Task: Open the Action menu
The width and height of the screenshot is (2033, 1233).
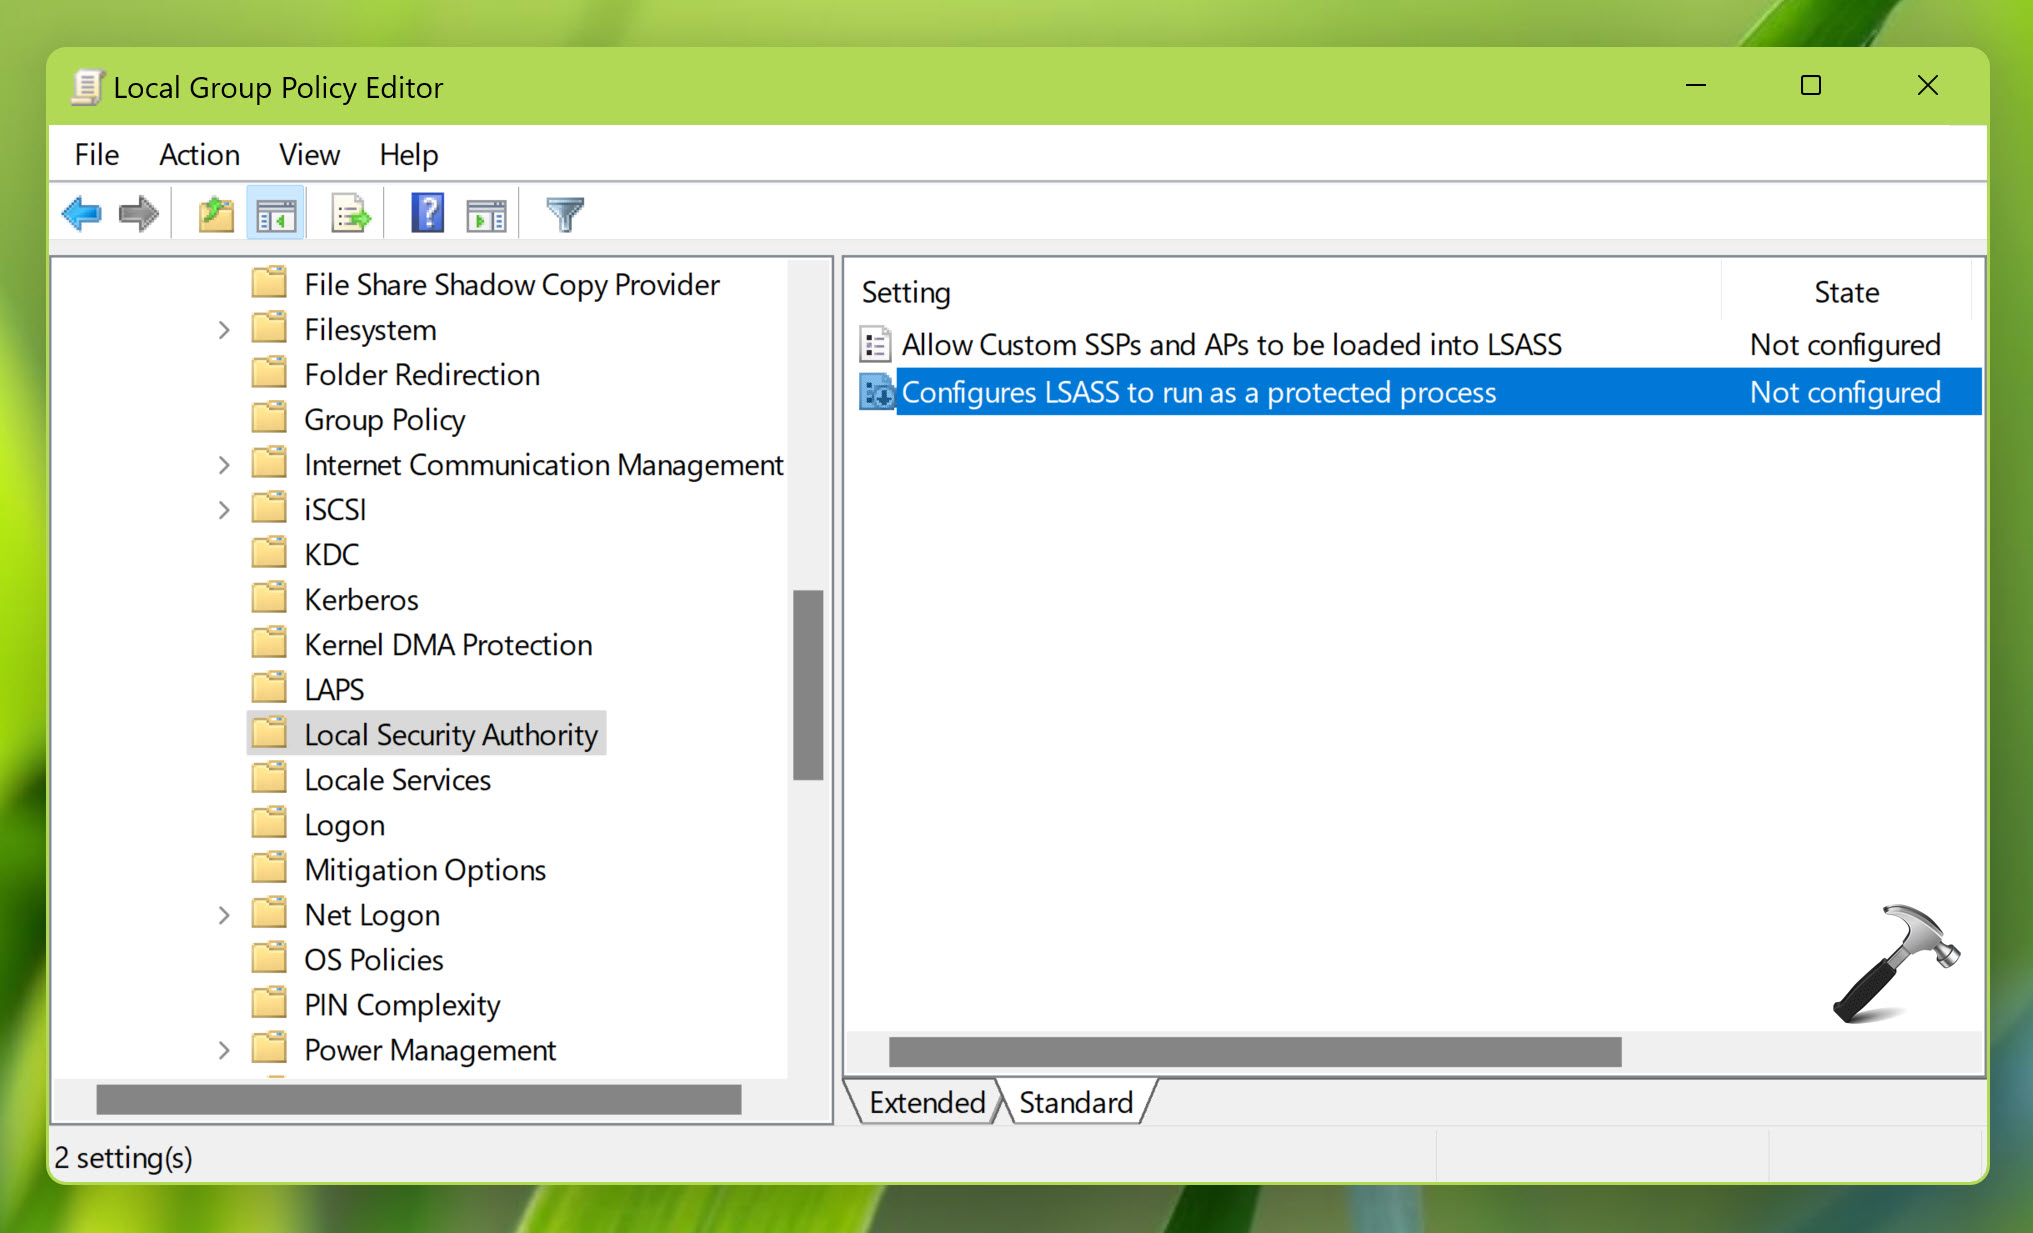Action: point(199,155)
